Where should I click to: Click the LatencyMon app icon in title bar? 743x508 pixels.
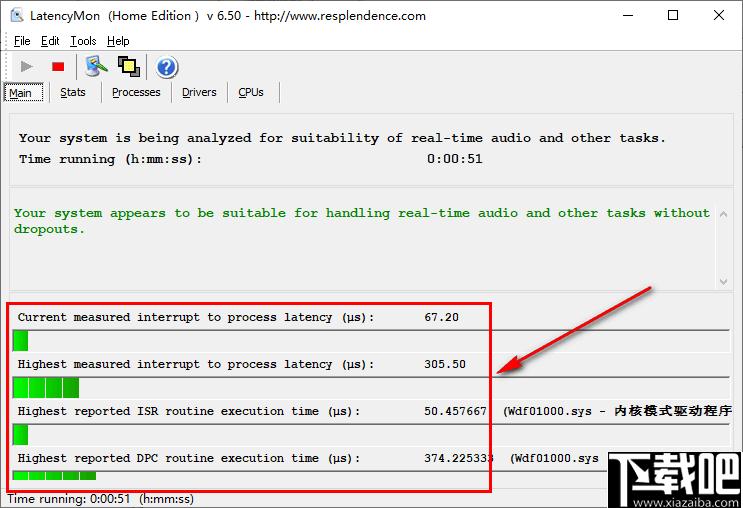(x=17, y=16)
